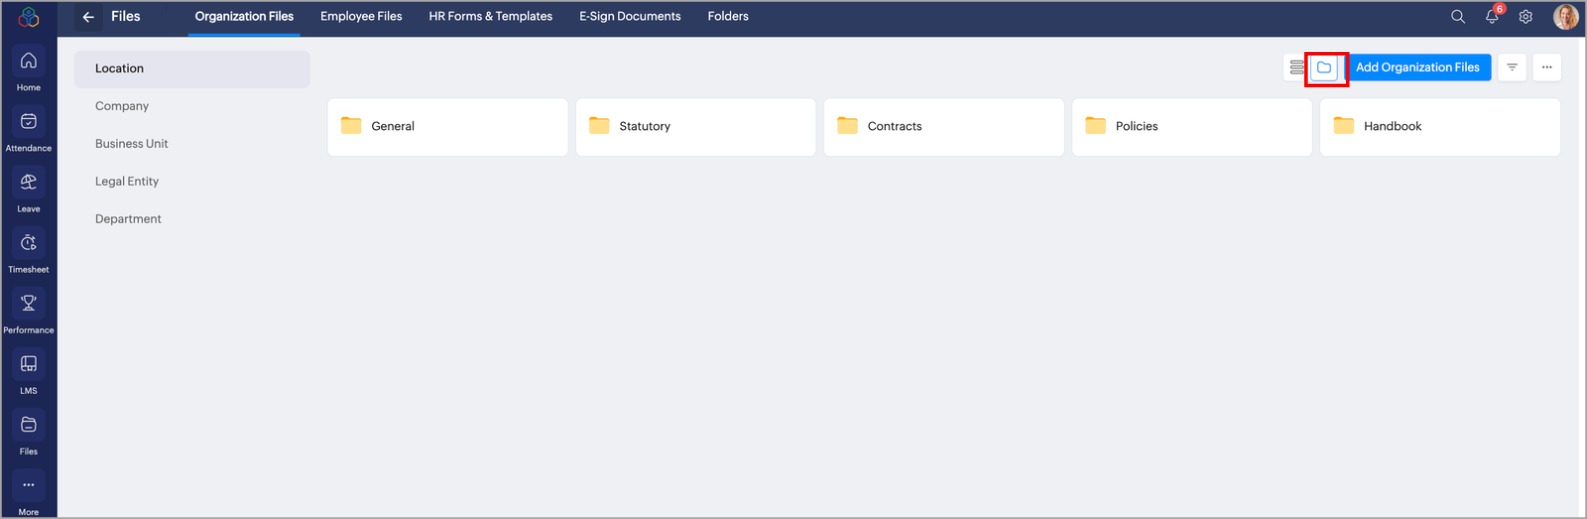Click the Add Organization Files button

(x=1417, y=68)
